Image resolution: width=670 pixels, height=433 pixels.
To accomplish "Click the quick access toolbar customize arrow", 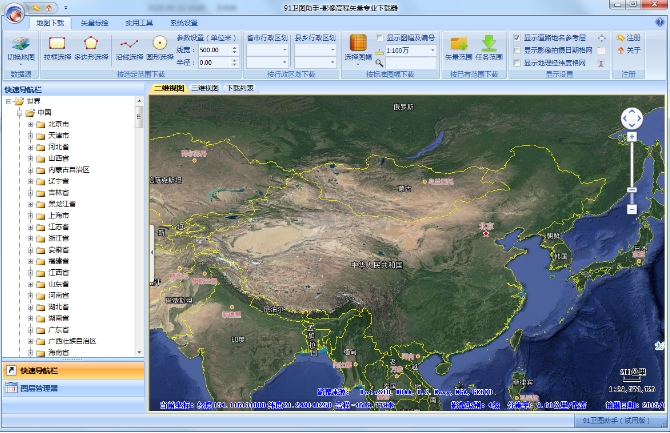I will [65, 8].
